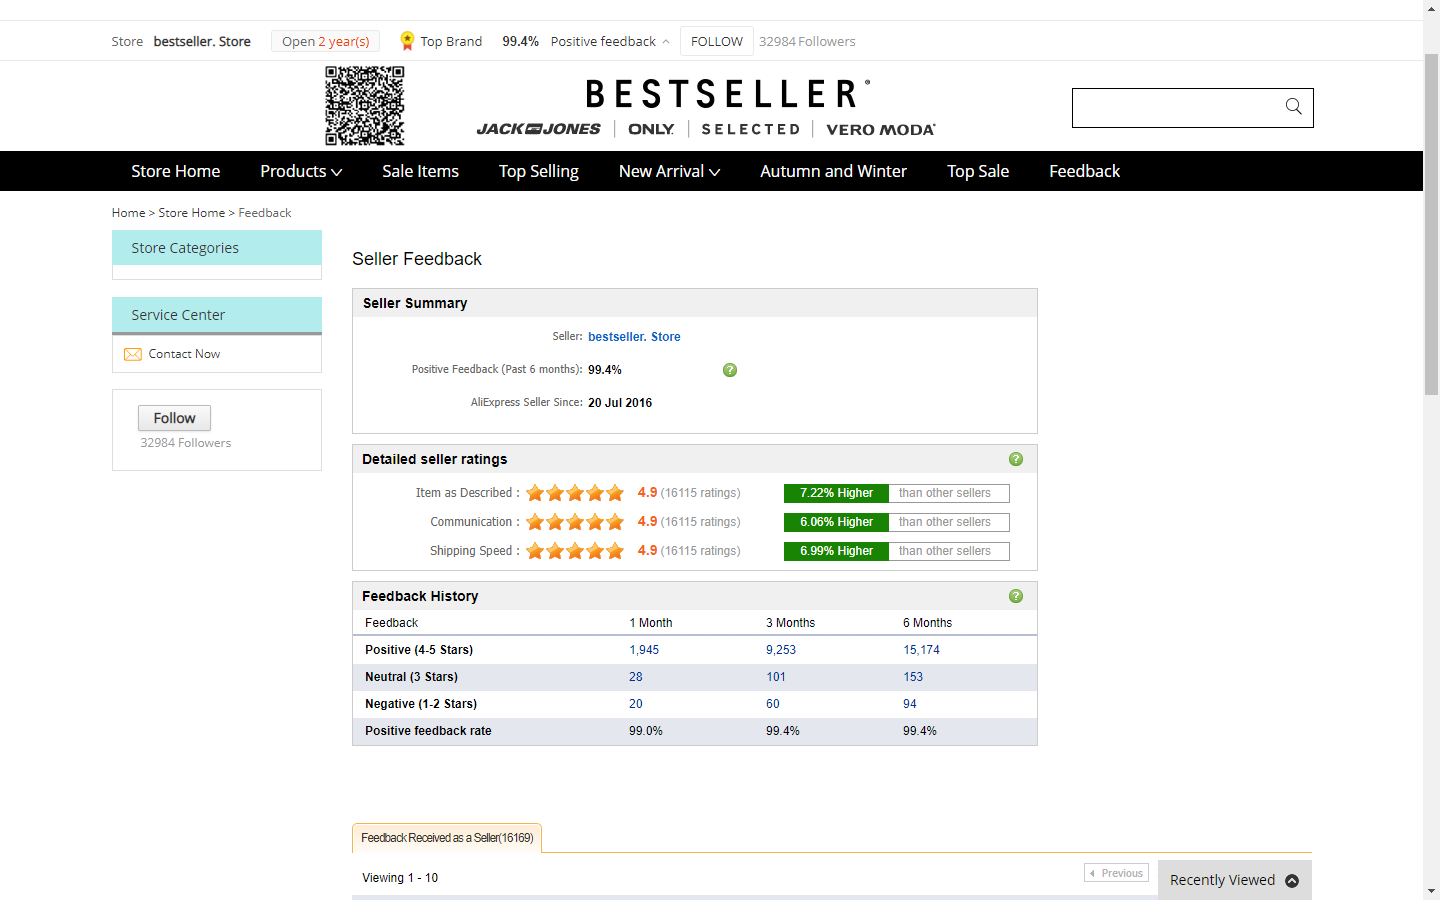Viewport: 1440px width, 900px height.
Task: Click 6 Months negative count 94
Action: click(910, 704)
